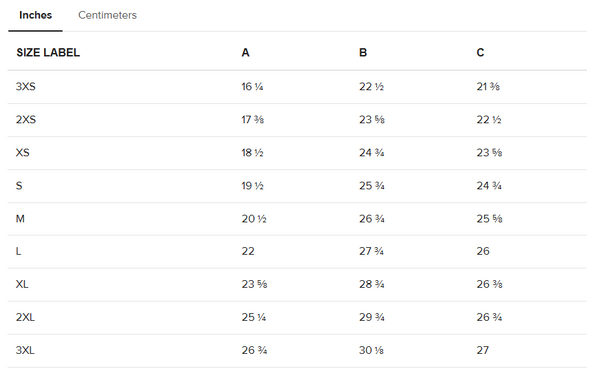Viewport: 600px width, 380px height.
Task: Select the XL size row label
Action: 22,284
